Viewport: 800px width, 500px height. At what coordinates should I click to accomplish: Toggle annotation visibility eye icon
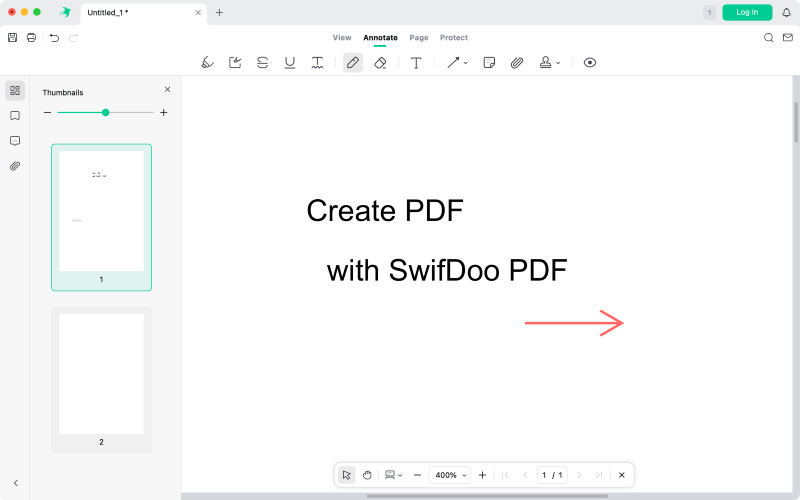point(590,62)
